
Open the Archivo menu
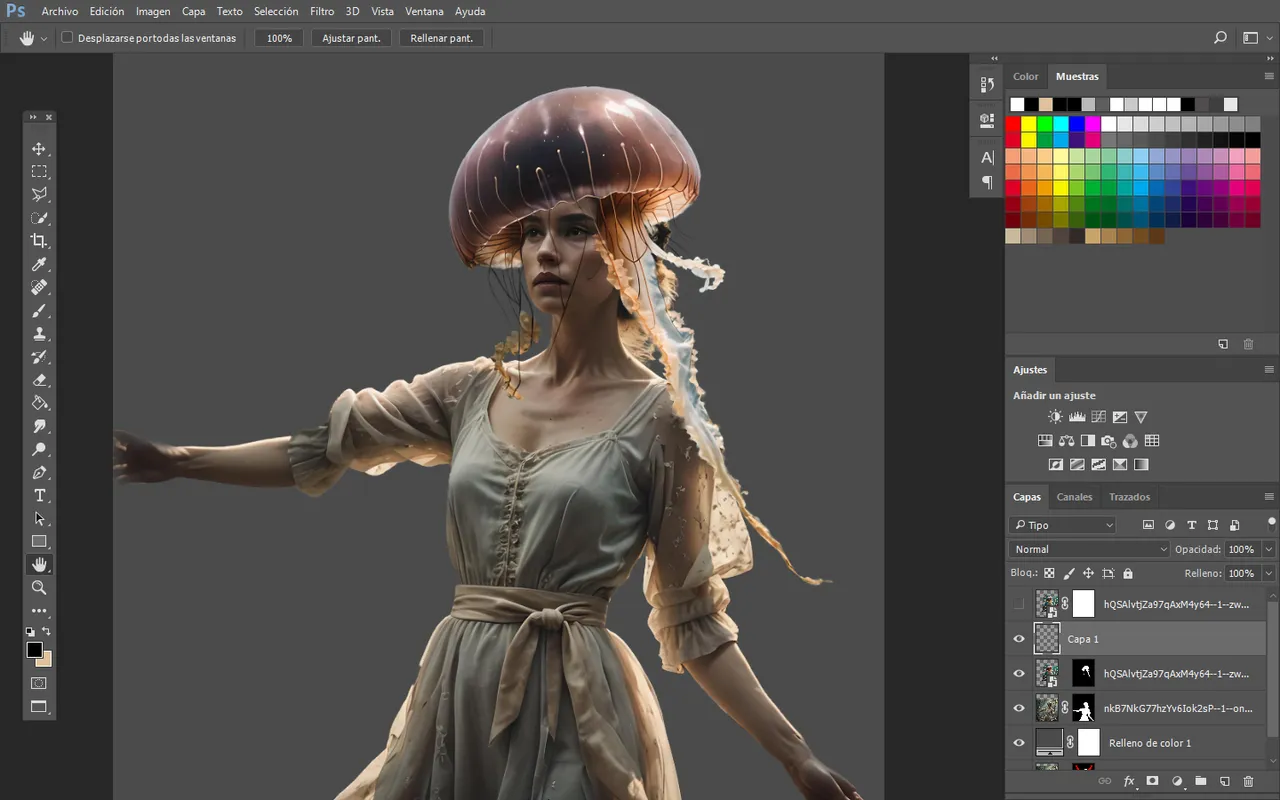pos(60,12)
